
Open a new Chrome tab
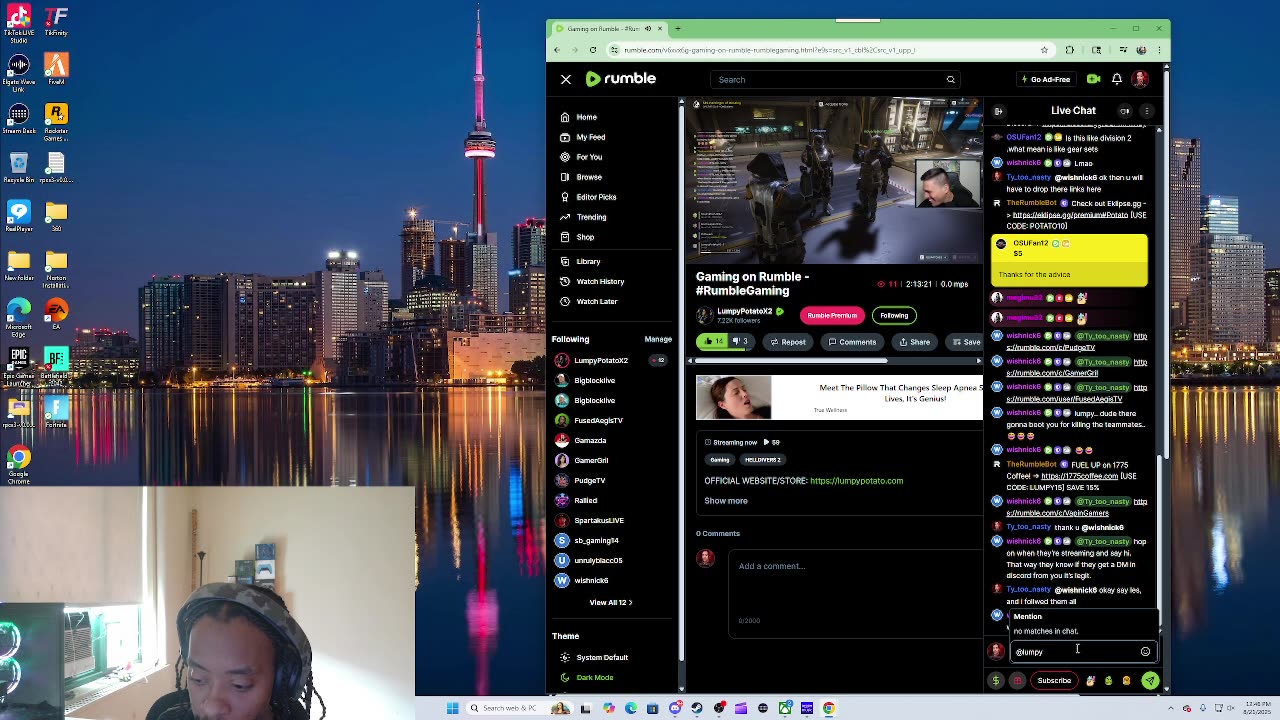678,28
